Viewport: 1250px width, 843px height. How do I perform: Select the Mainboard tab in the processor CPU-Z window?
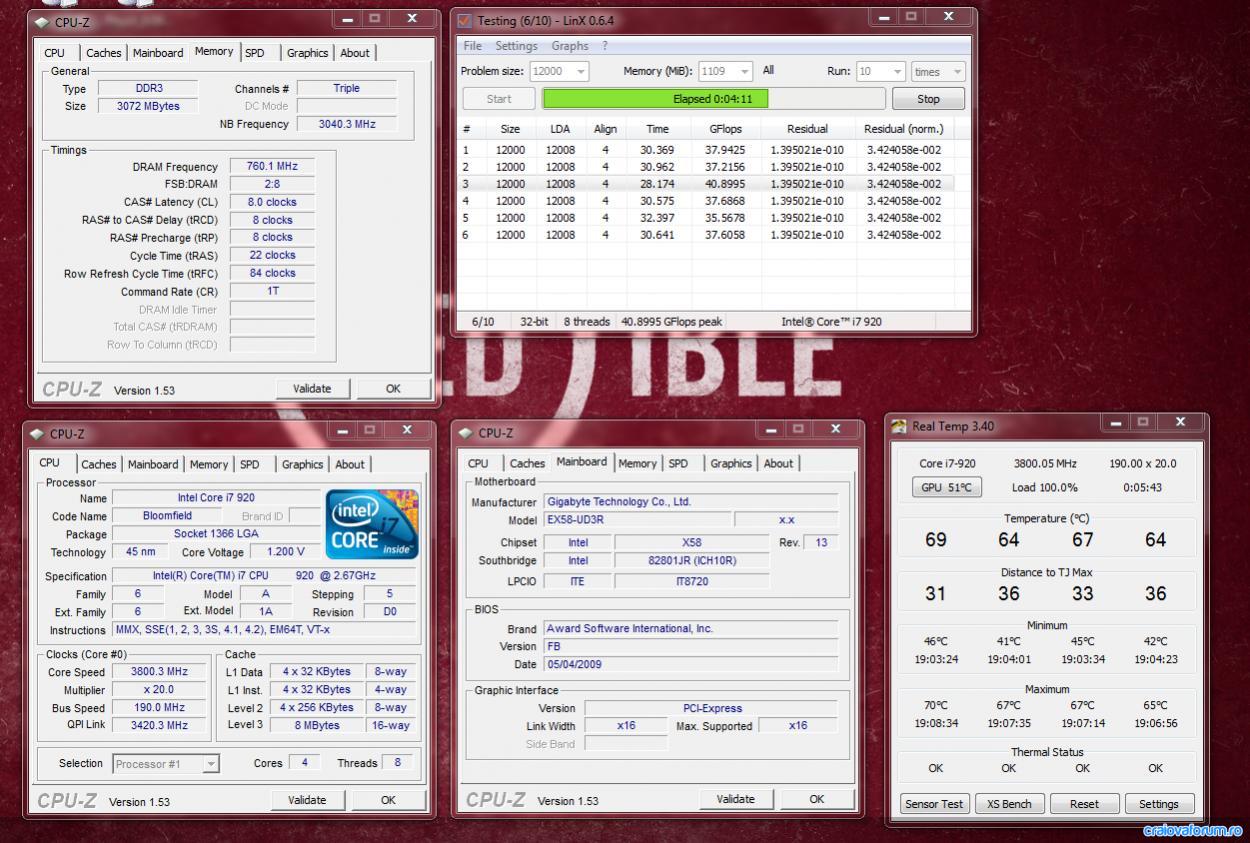pyautogui.click(x=153, y=464)
